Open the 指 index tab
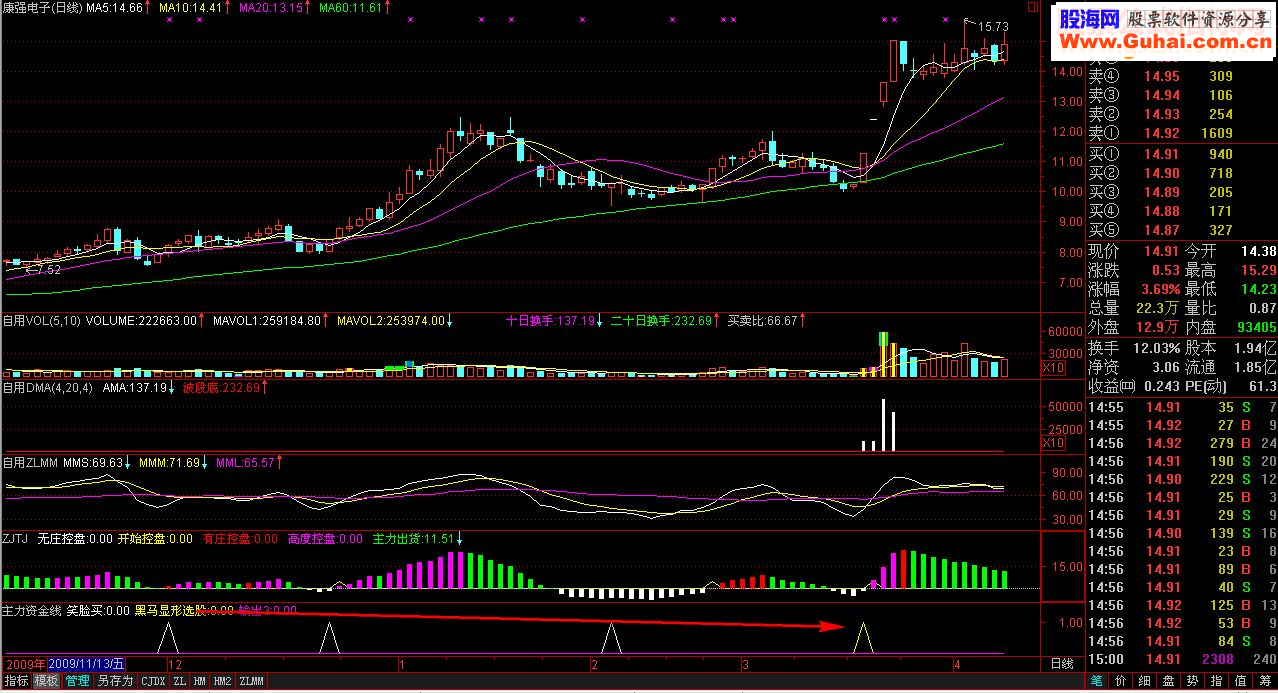The height and width of the screenshot is (693, 1278). click(1217, 681)
